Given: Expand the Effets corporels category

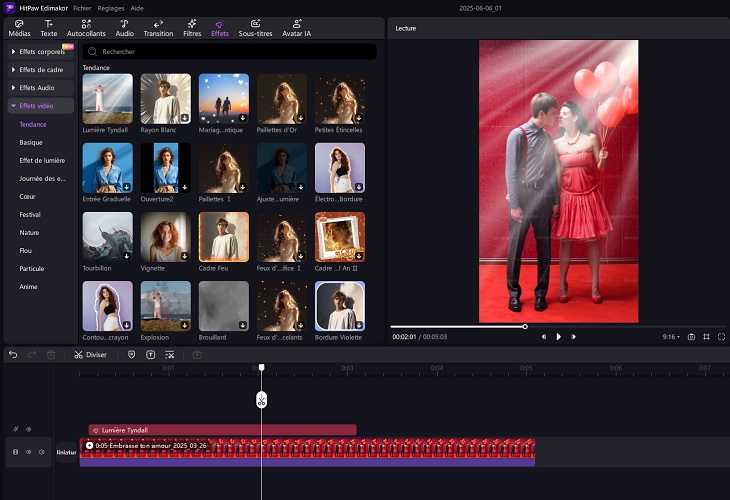Looking at the screenshot, I should click(x=41, y=52).
